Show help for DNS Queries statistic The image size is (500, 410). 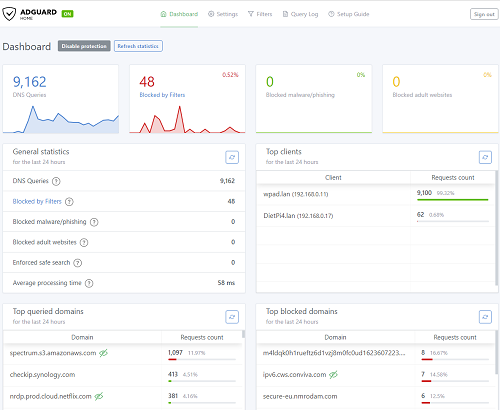(x=56, y=181)
